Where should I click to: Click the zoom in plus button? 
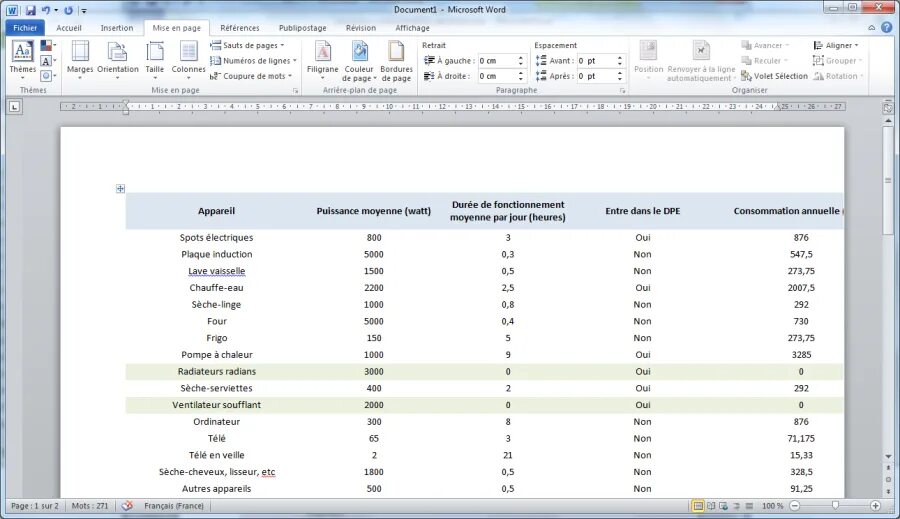point(875,506)
